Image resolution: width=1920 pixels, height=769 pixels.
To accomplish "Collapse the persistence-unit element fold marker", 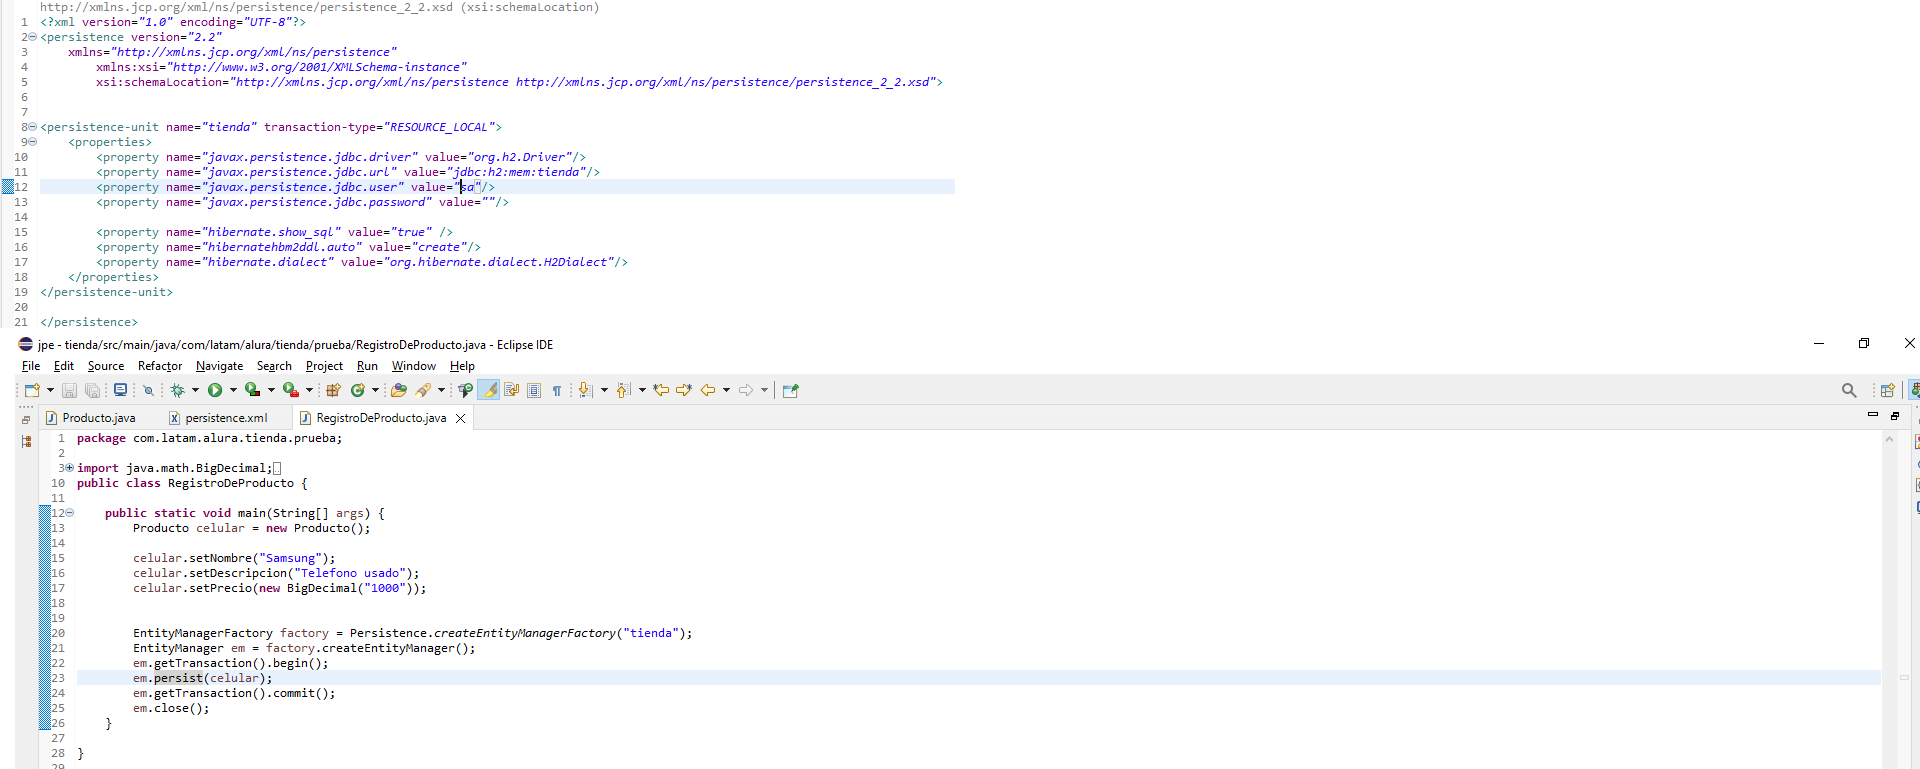I will (x=32, y=127).
